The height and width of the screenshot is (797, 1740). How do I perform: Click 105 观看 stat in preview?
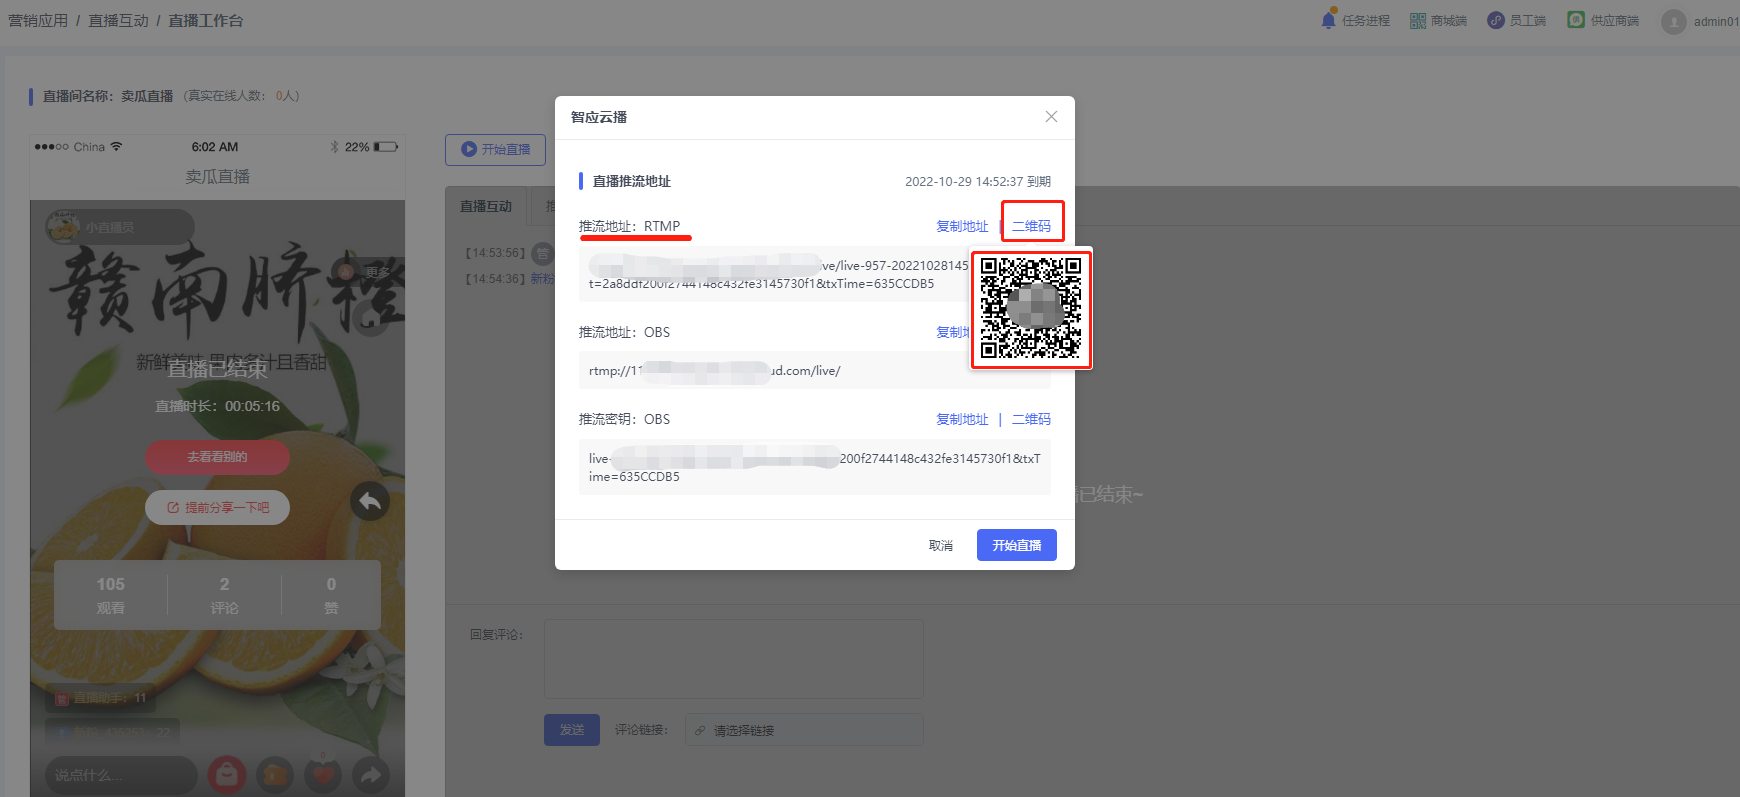coord(110,595)
